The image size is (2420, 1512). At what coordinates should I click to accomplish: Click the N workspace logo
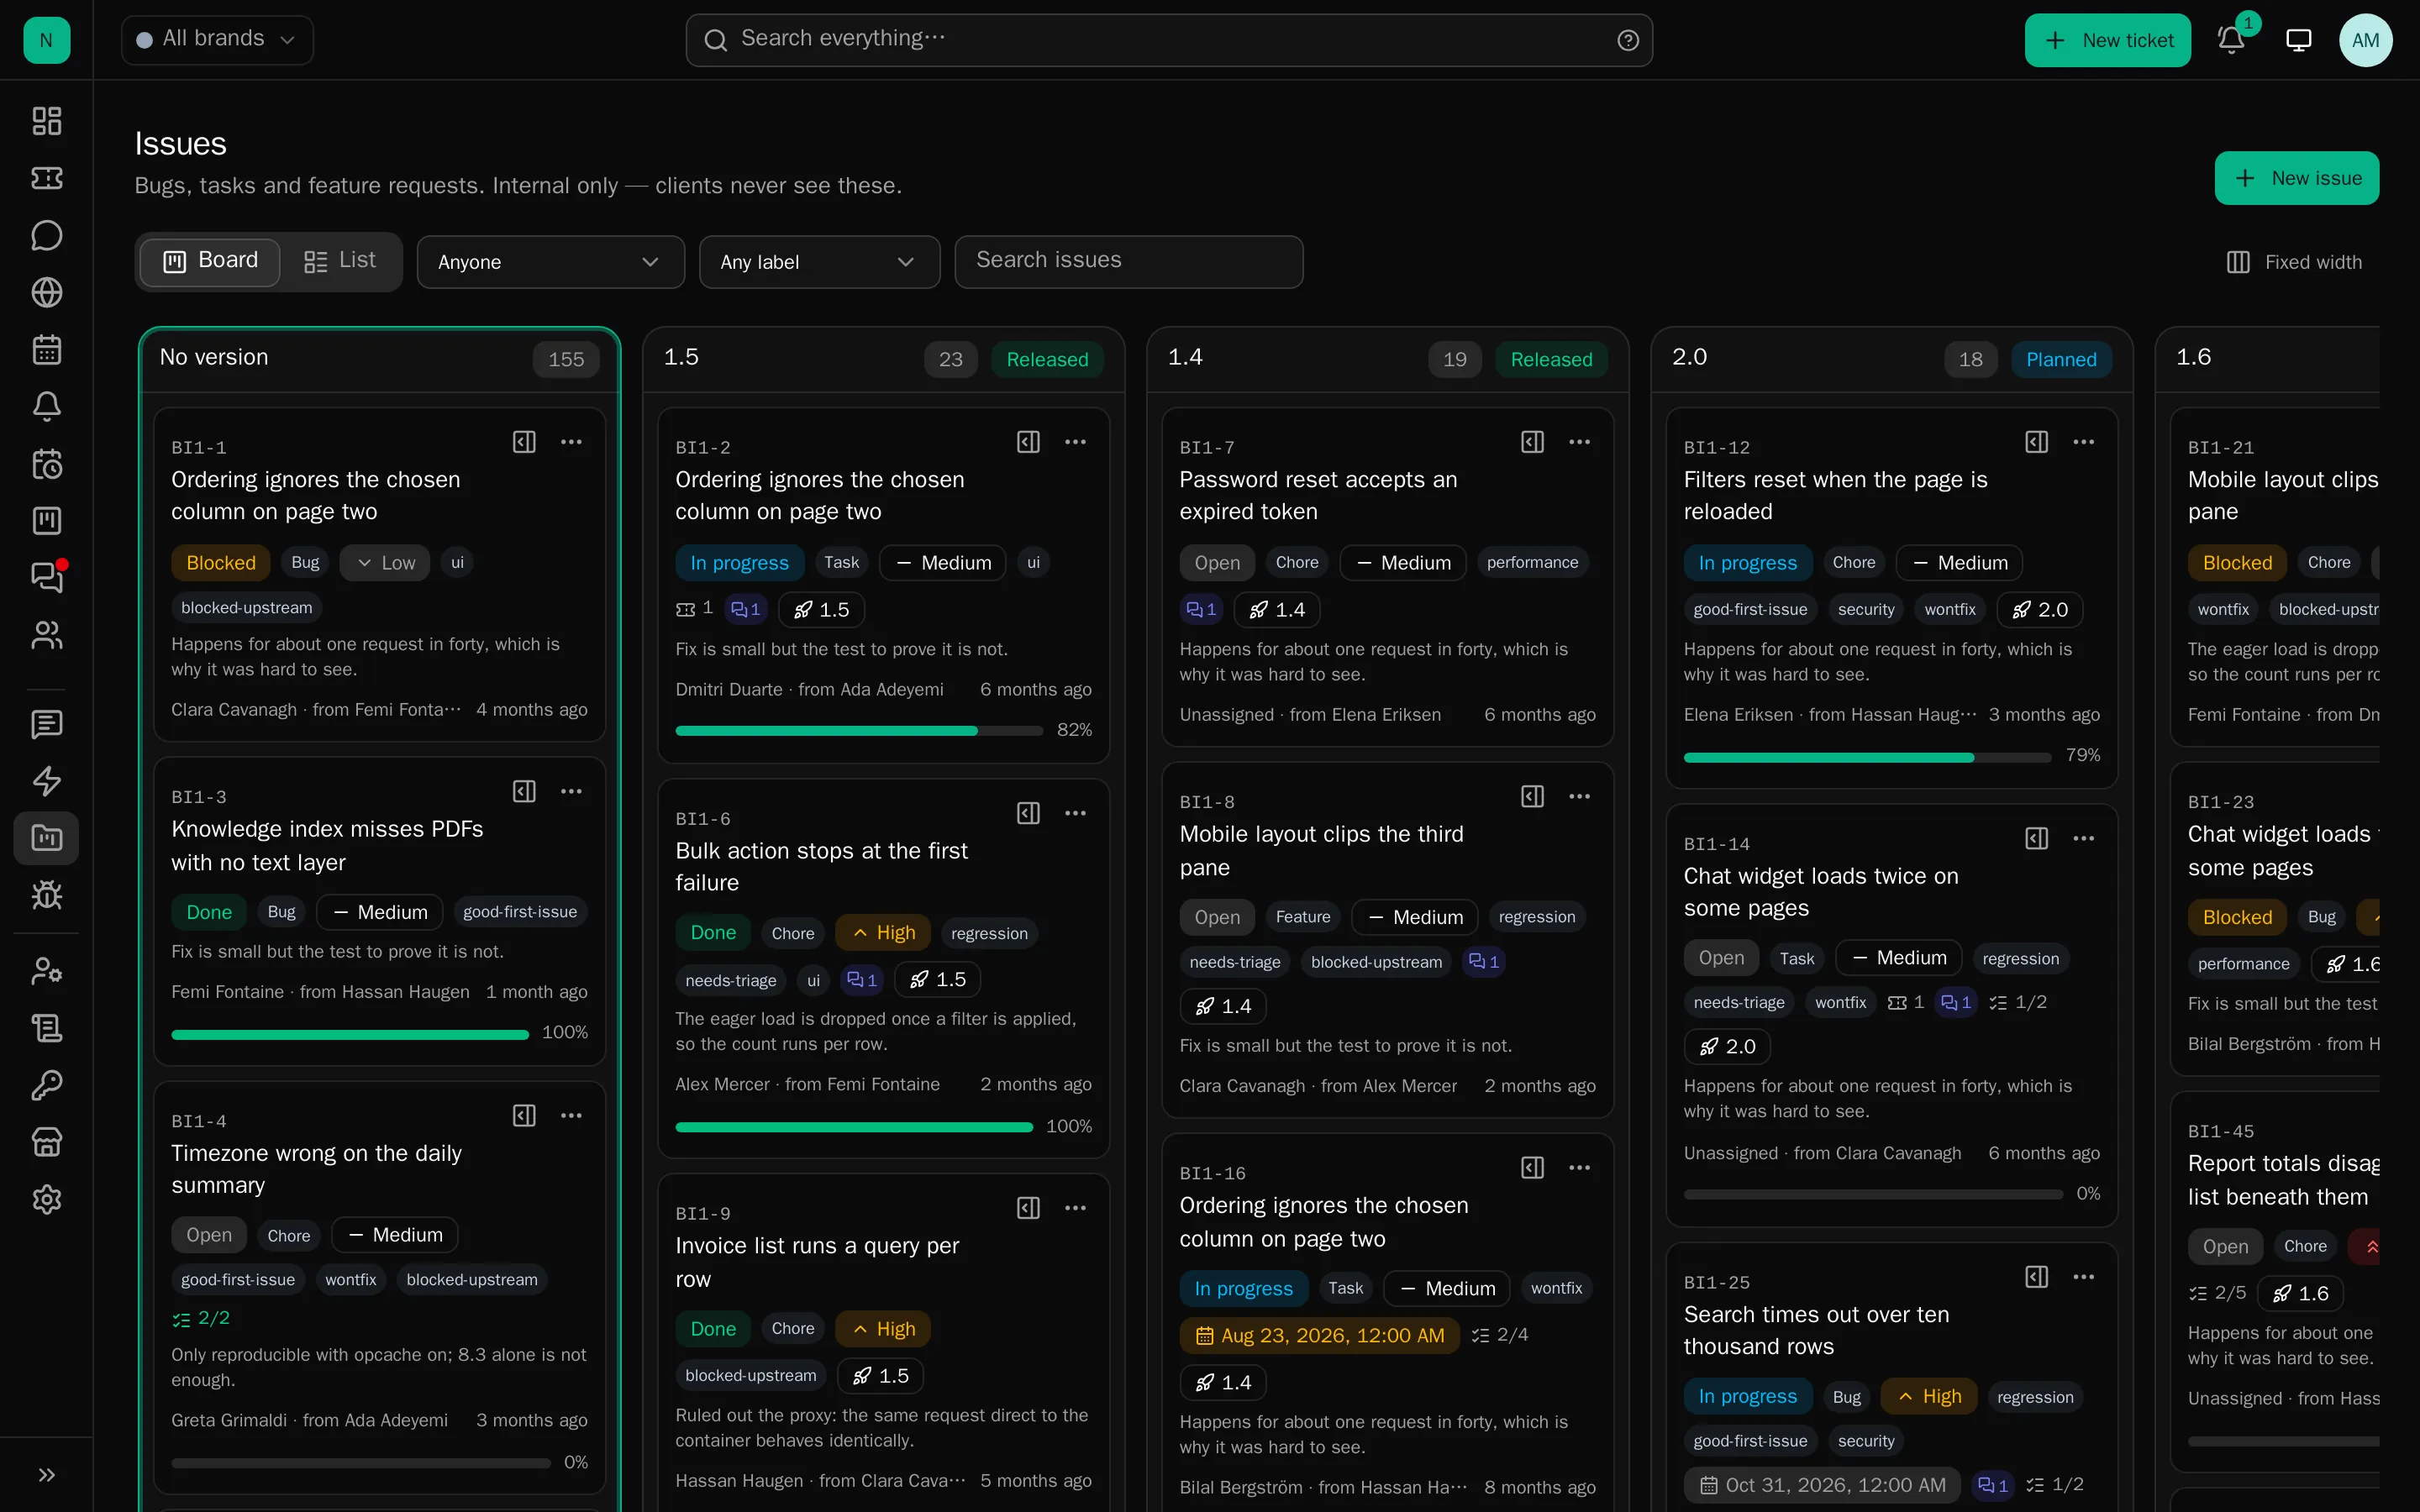pyautogui.click(x=46, y=40)
